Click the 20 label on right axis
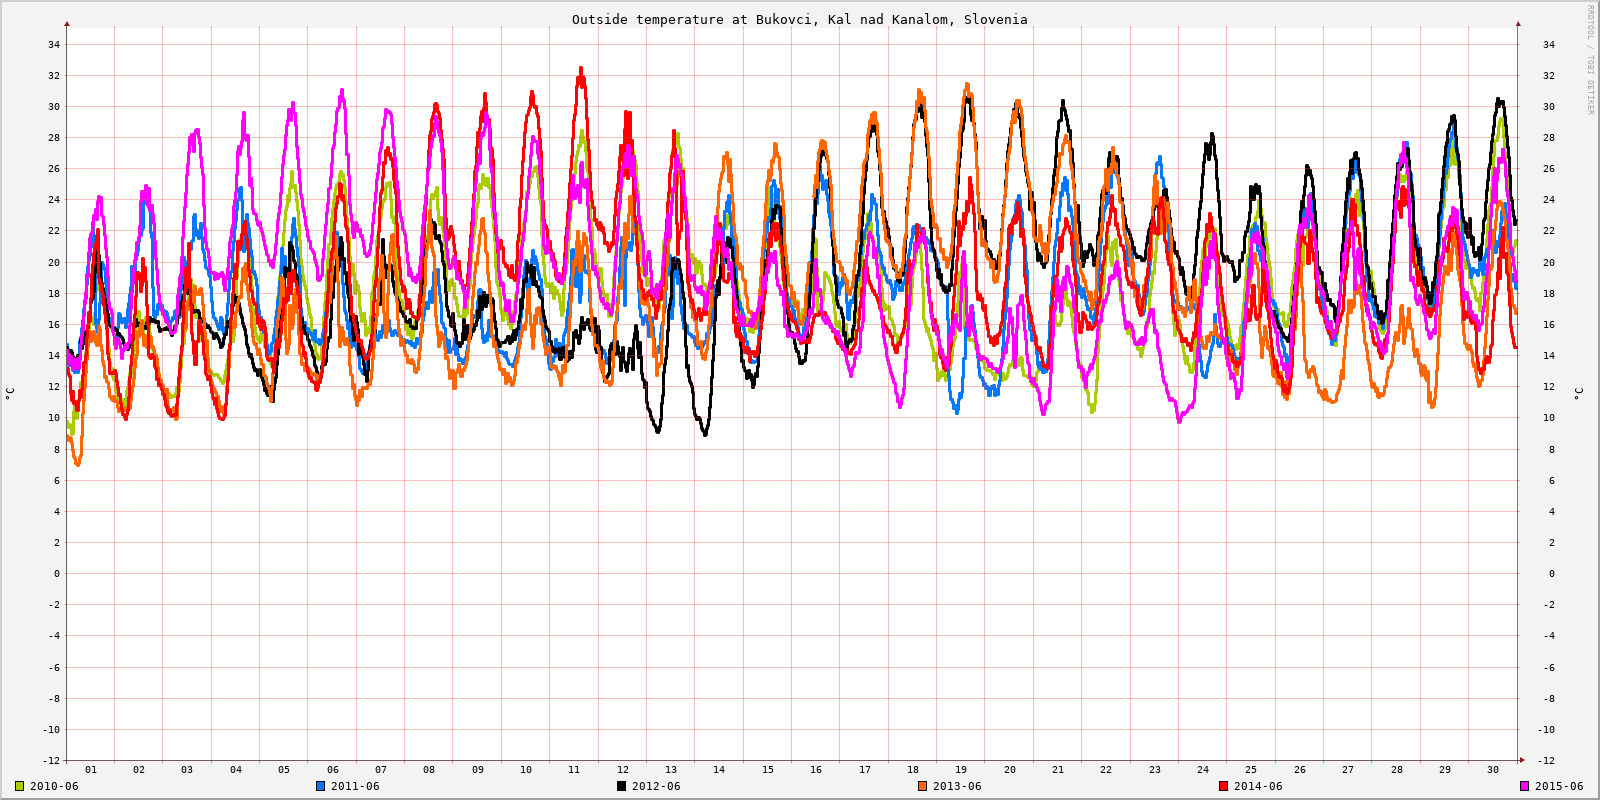This screenshot has width=1600, height=800. point(1549,263)
